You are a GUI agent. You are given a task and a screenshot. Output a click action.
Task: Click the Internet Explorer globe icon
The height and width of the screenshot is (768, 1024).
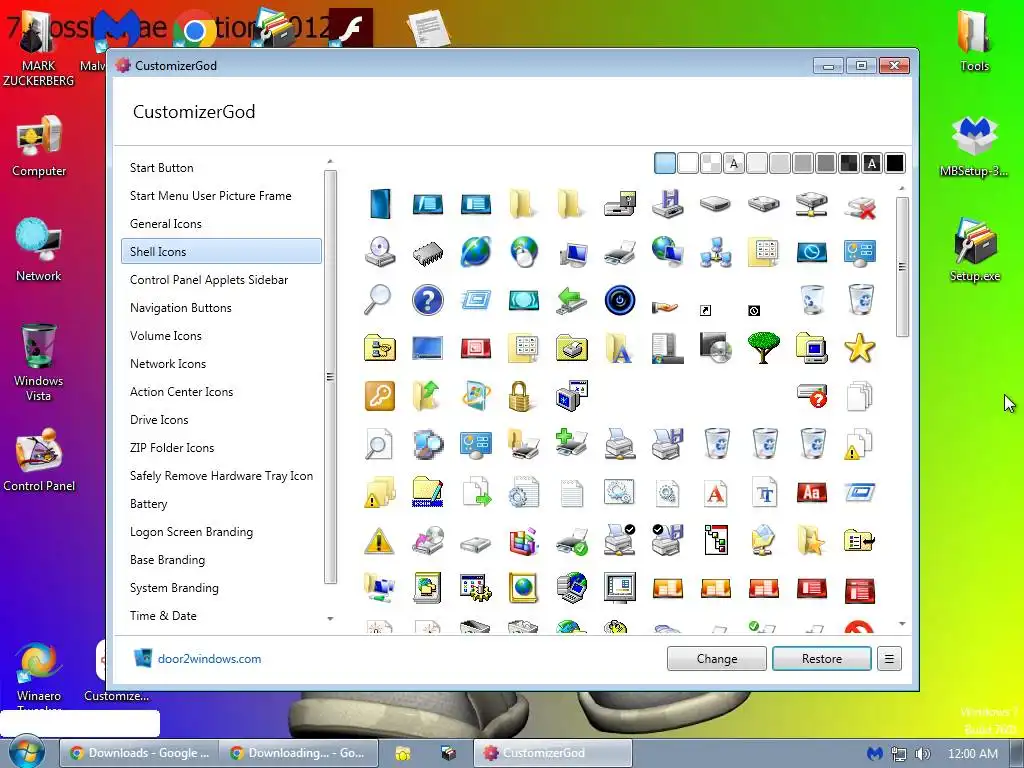point(475,252)
